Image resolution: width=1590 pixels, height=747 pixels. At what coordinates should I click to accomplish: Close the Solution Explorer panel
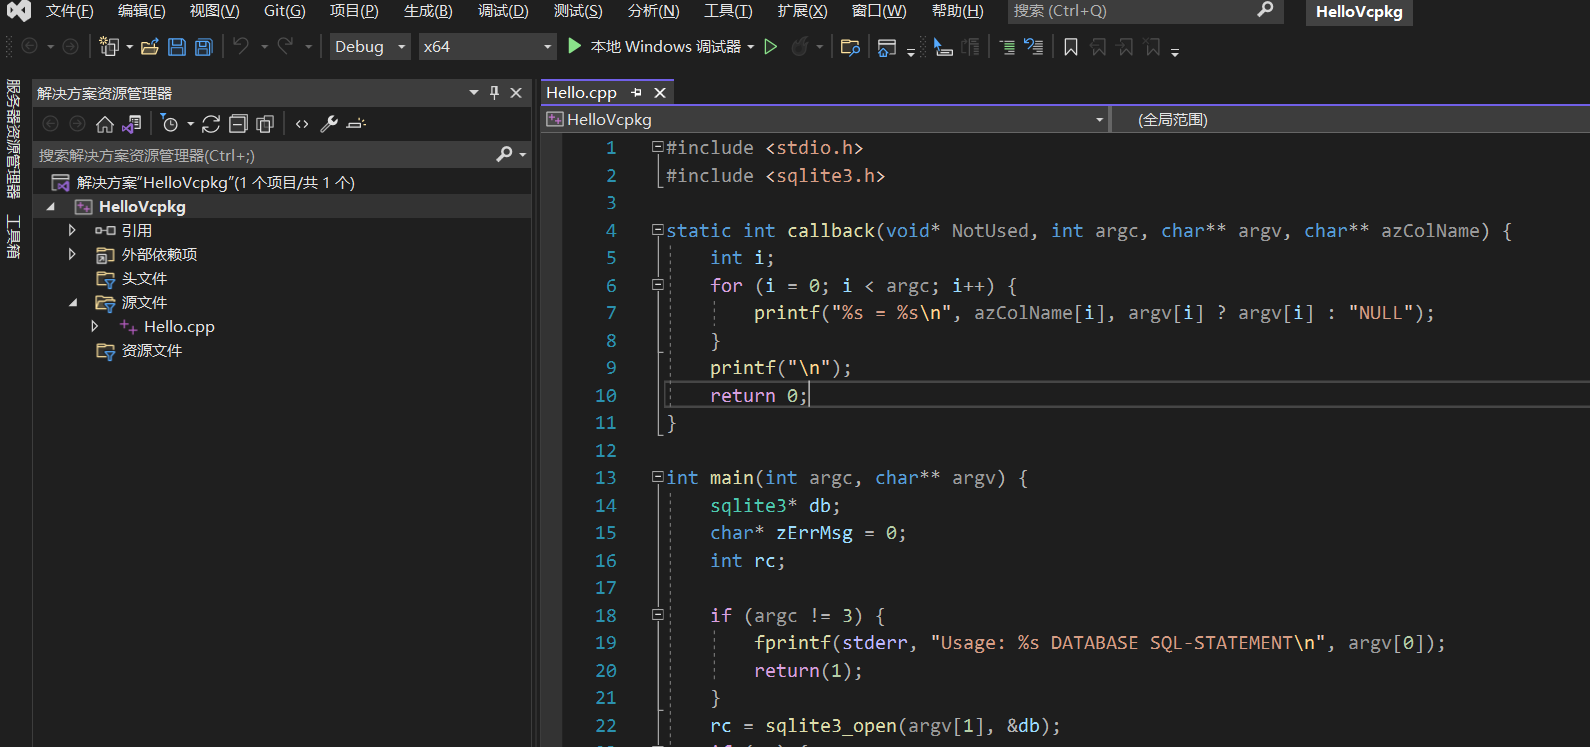click(516, 92)
